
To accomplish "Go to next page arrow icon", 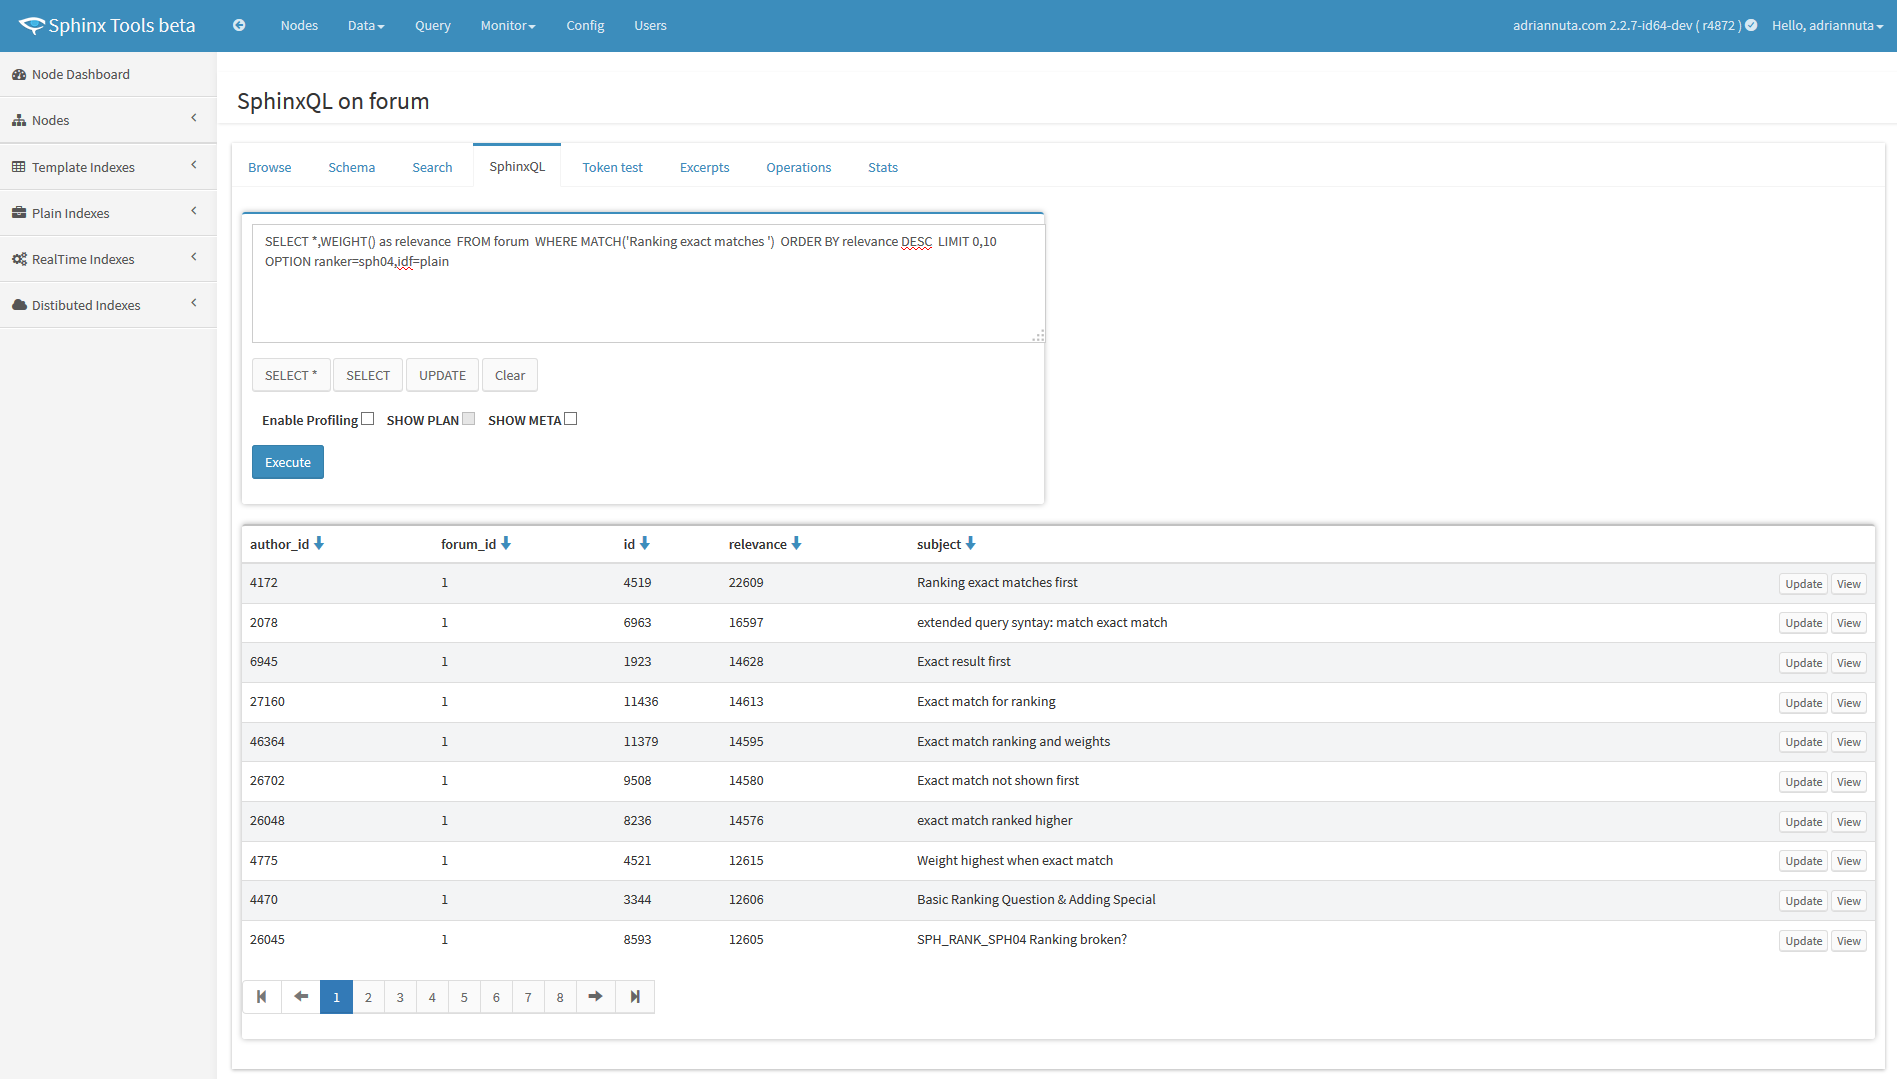I will [596, 997].
